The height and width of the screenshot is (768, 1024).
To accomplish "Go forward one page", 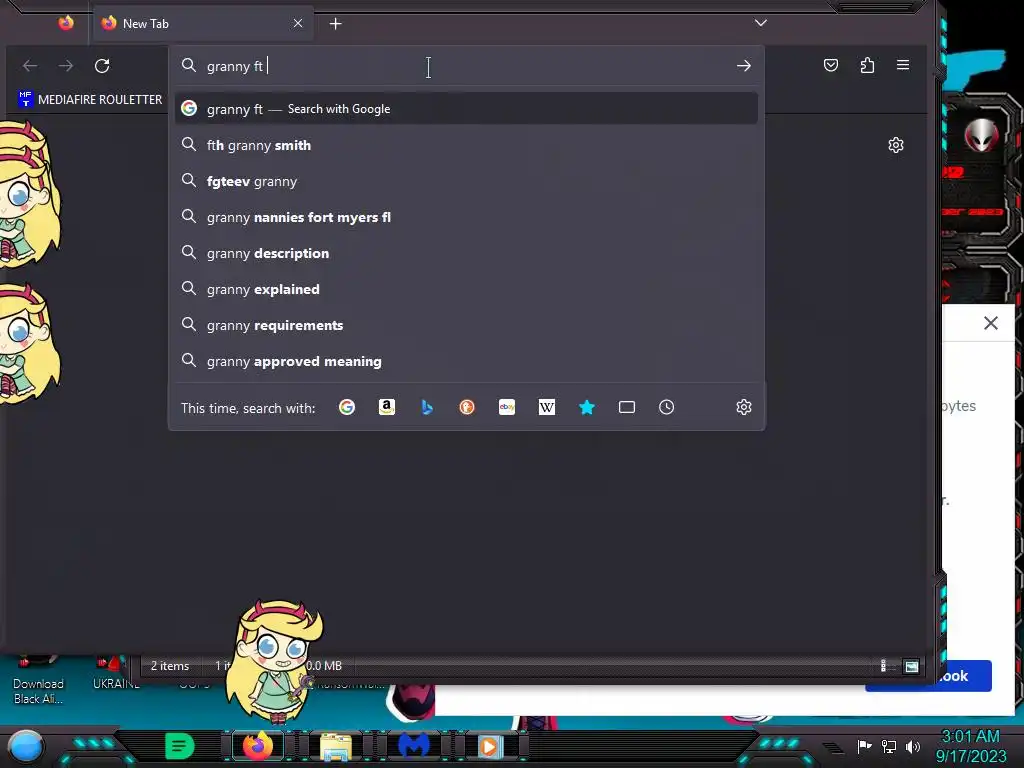I will point(66,66).
